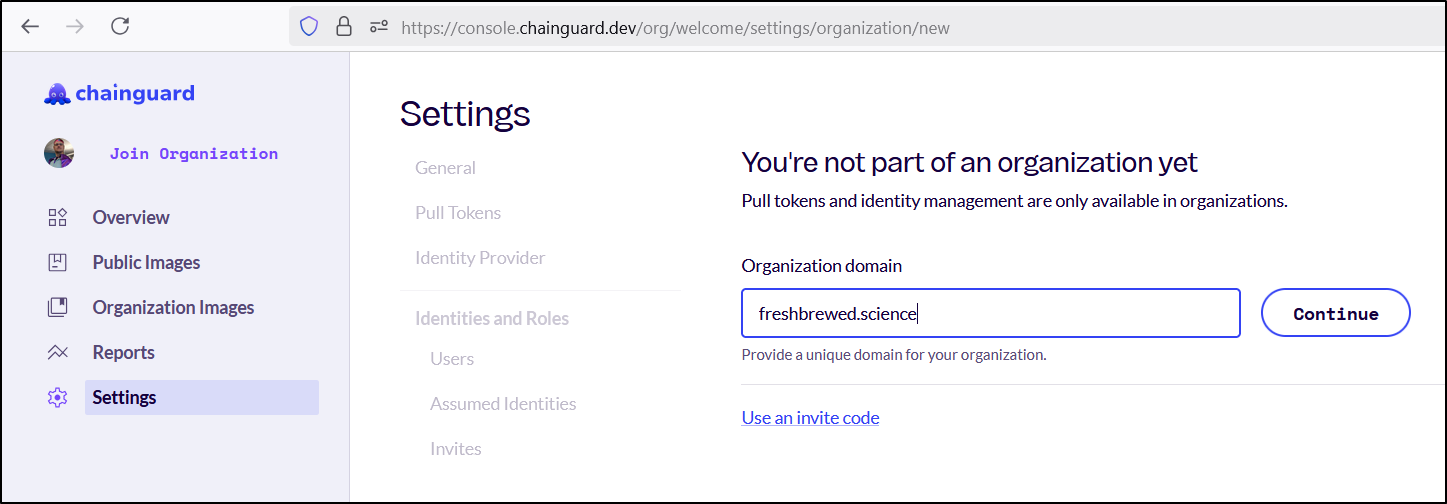Click the user avatar picture
This screenshot has height=504, width=1447.
[x=59, y=153]
